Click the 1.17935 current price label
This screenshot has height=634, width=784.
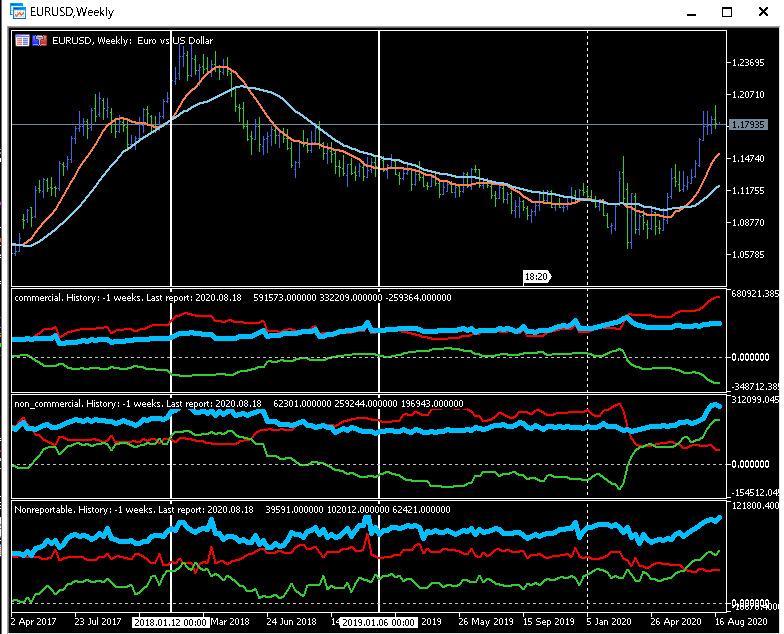[x=749, y=125]
